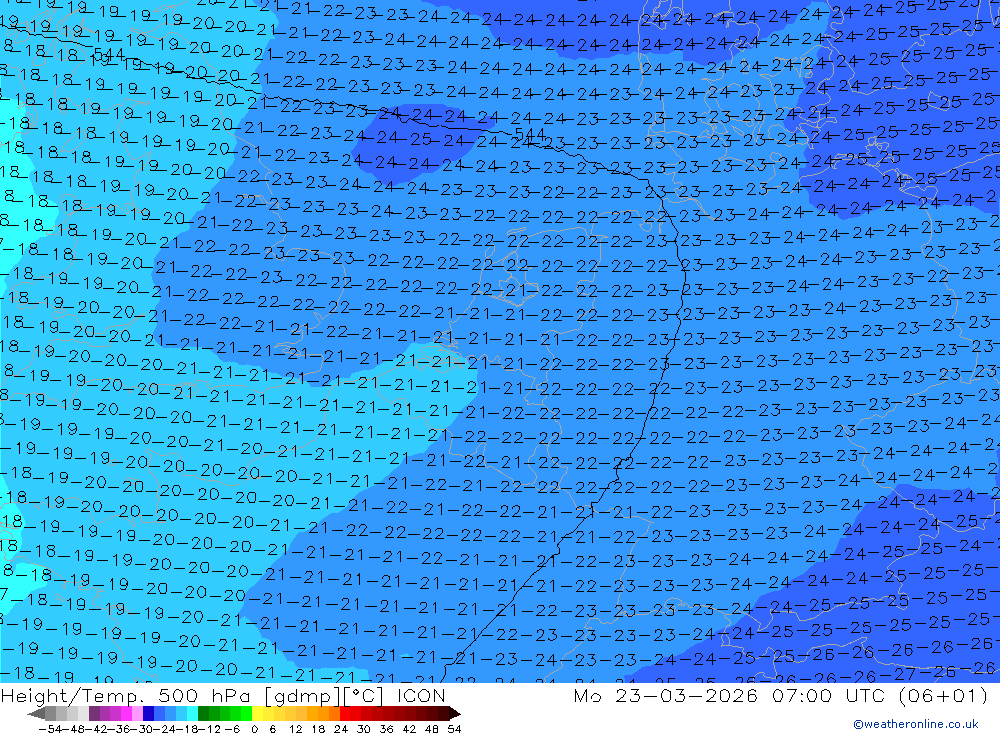
Task: Click the '[gdmp][°C]' units label
Action: click(x=323, y=695)
